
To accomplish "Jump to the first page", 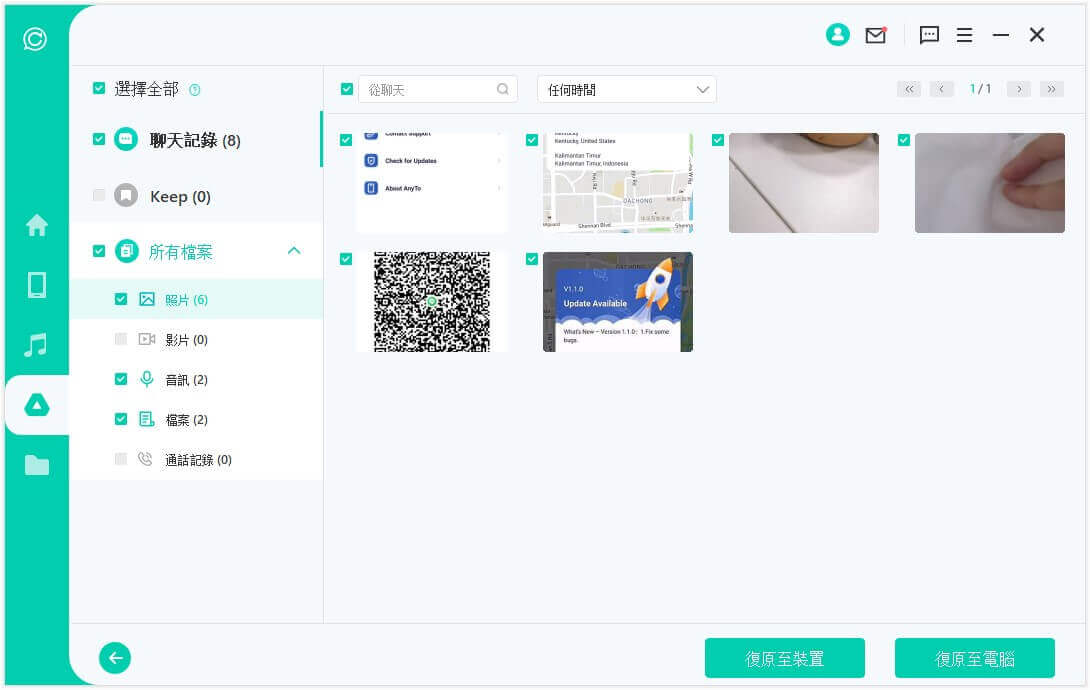I will pyautogui.click(x=909, y=89).
